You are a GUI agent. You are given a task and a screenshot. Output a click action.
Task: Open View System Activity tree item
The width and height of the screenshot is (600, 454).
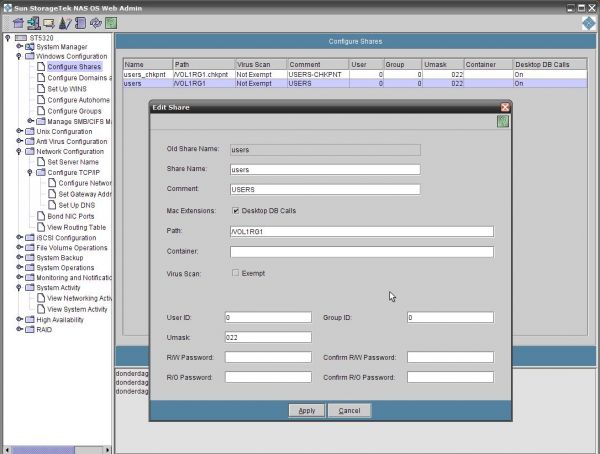pyautogui.click(x=77, y=309)
